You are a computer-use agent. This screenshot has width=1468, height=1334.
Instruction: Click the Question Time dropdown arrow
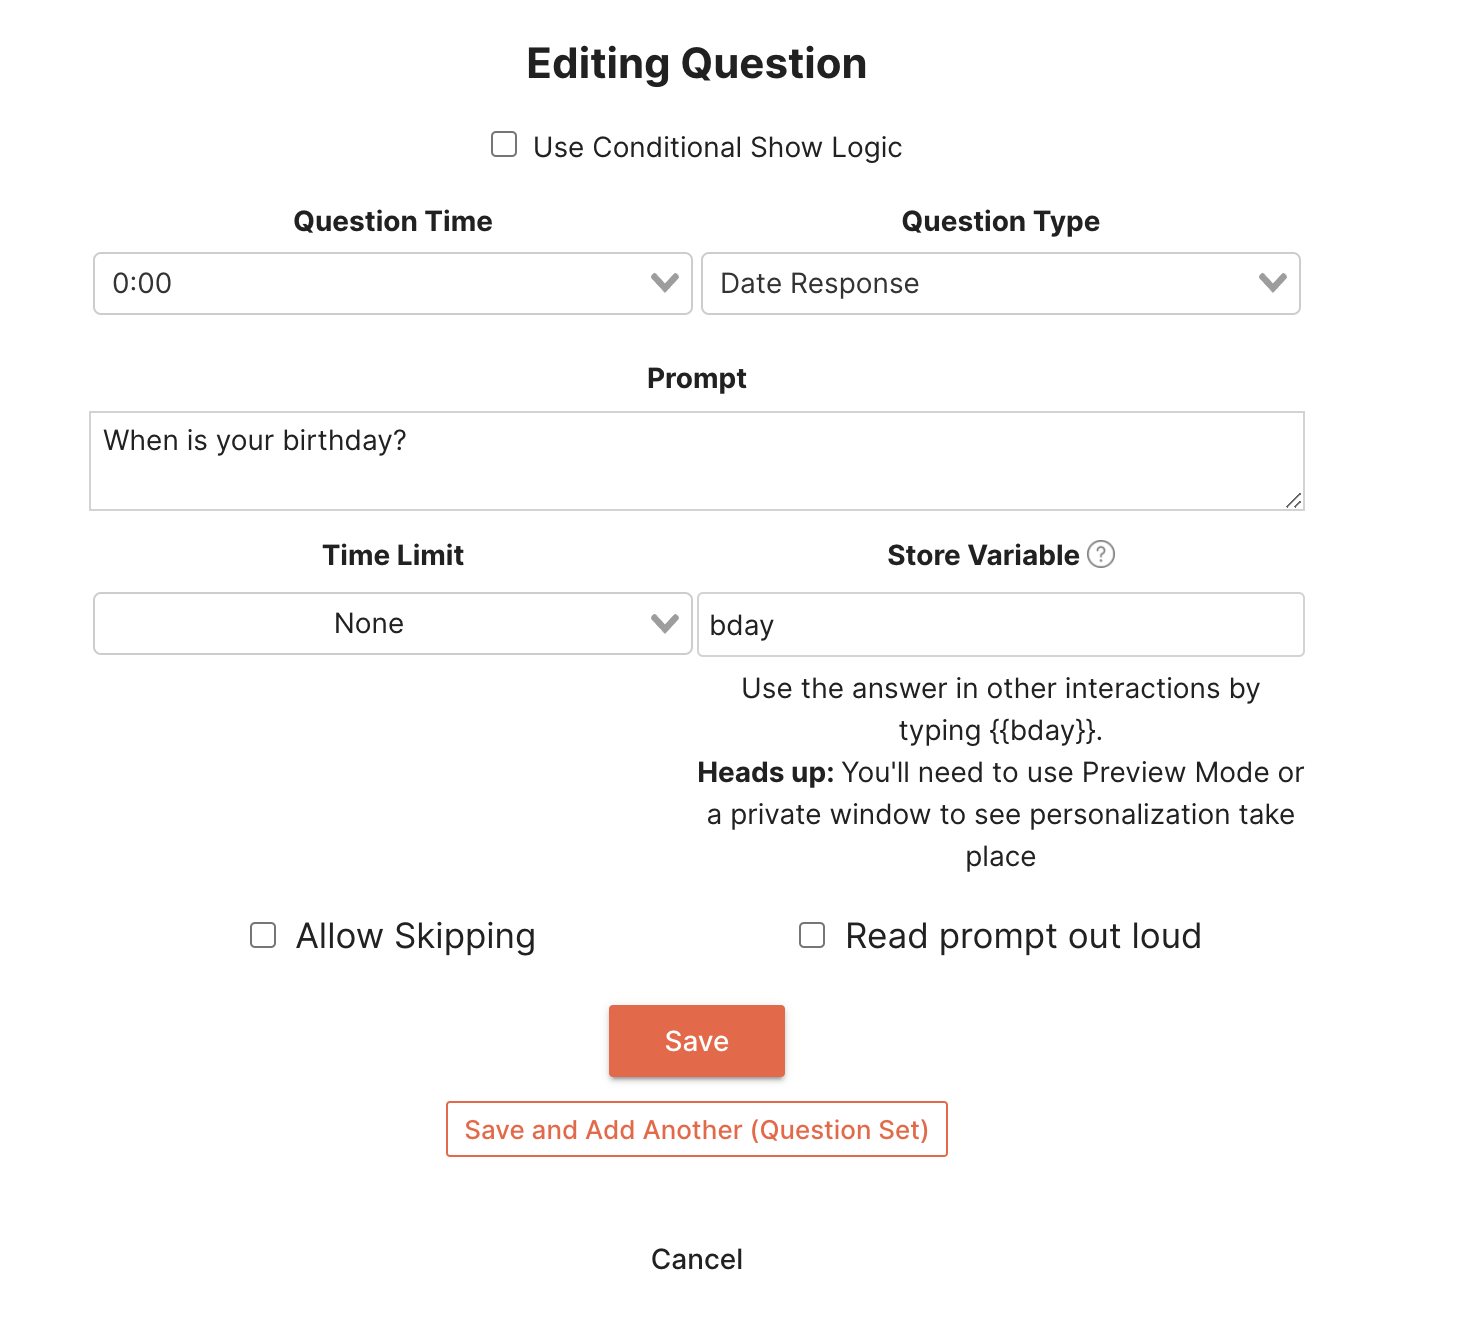[665, 283]
